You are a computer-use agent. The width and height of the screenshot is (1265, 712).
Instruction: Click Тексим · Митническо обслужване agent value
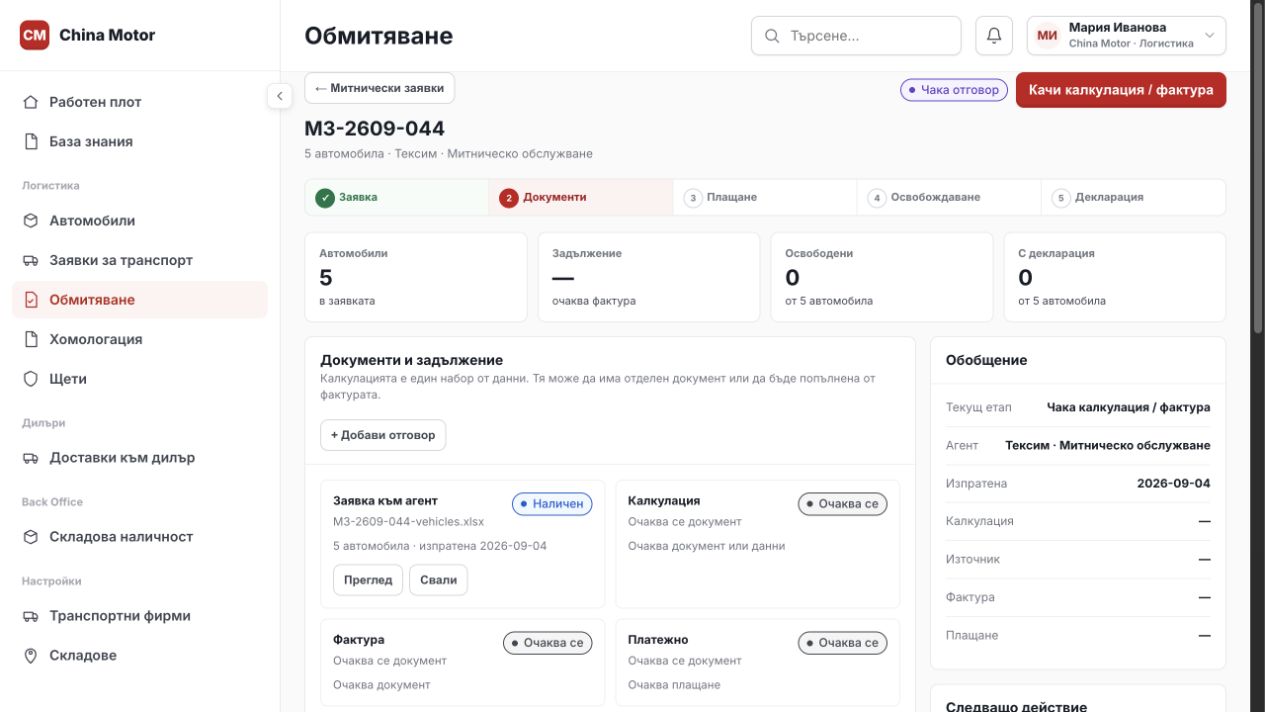[x=1108, y=446]
